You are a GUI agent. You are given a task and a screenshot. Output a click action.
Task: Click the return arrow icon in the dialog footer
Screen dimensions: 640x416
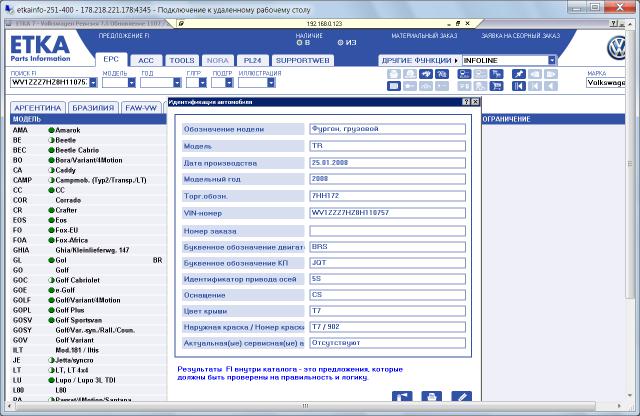402,396
